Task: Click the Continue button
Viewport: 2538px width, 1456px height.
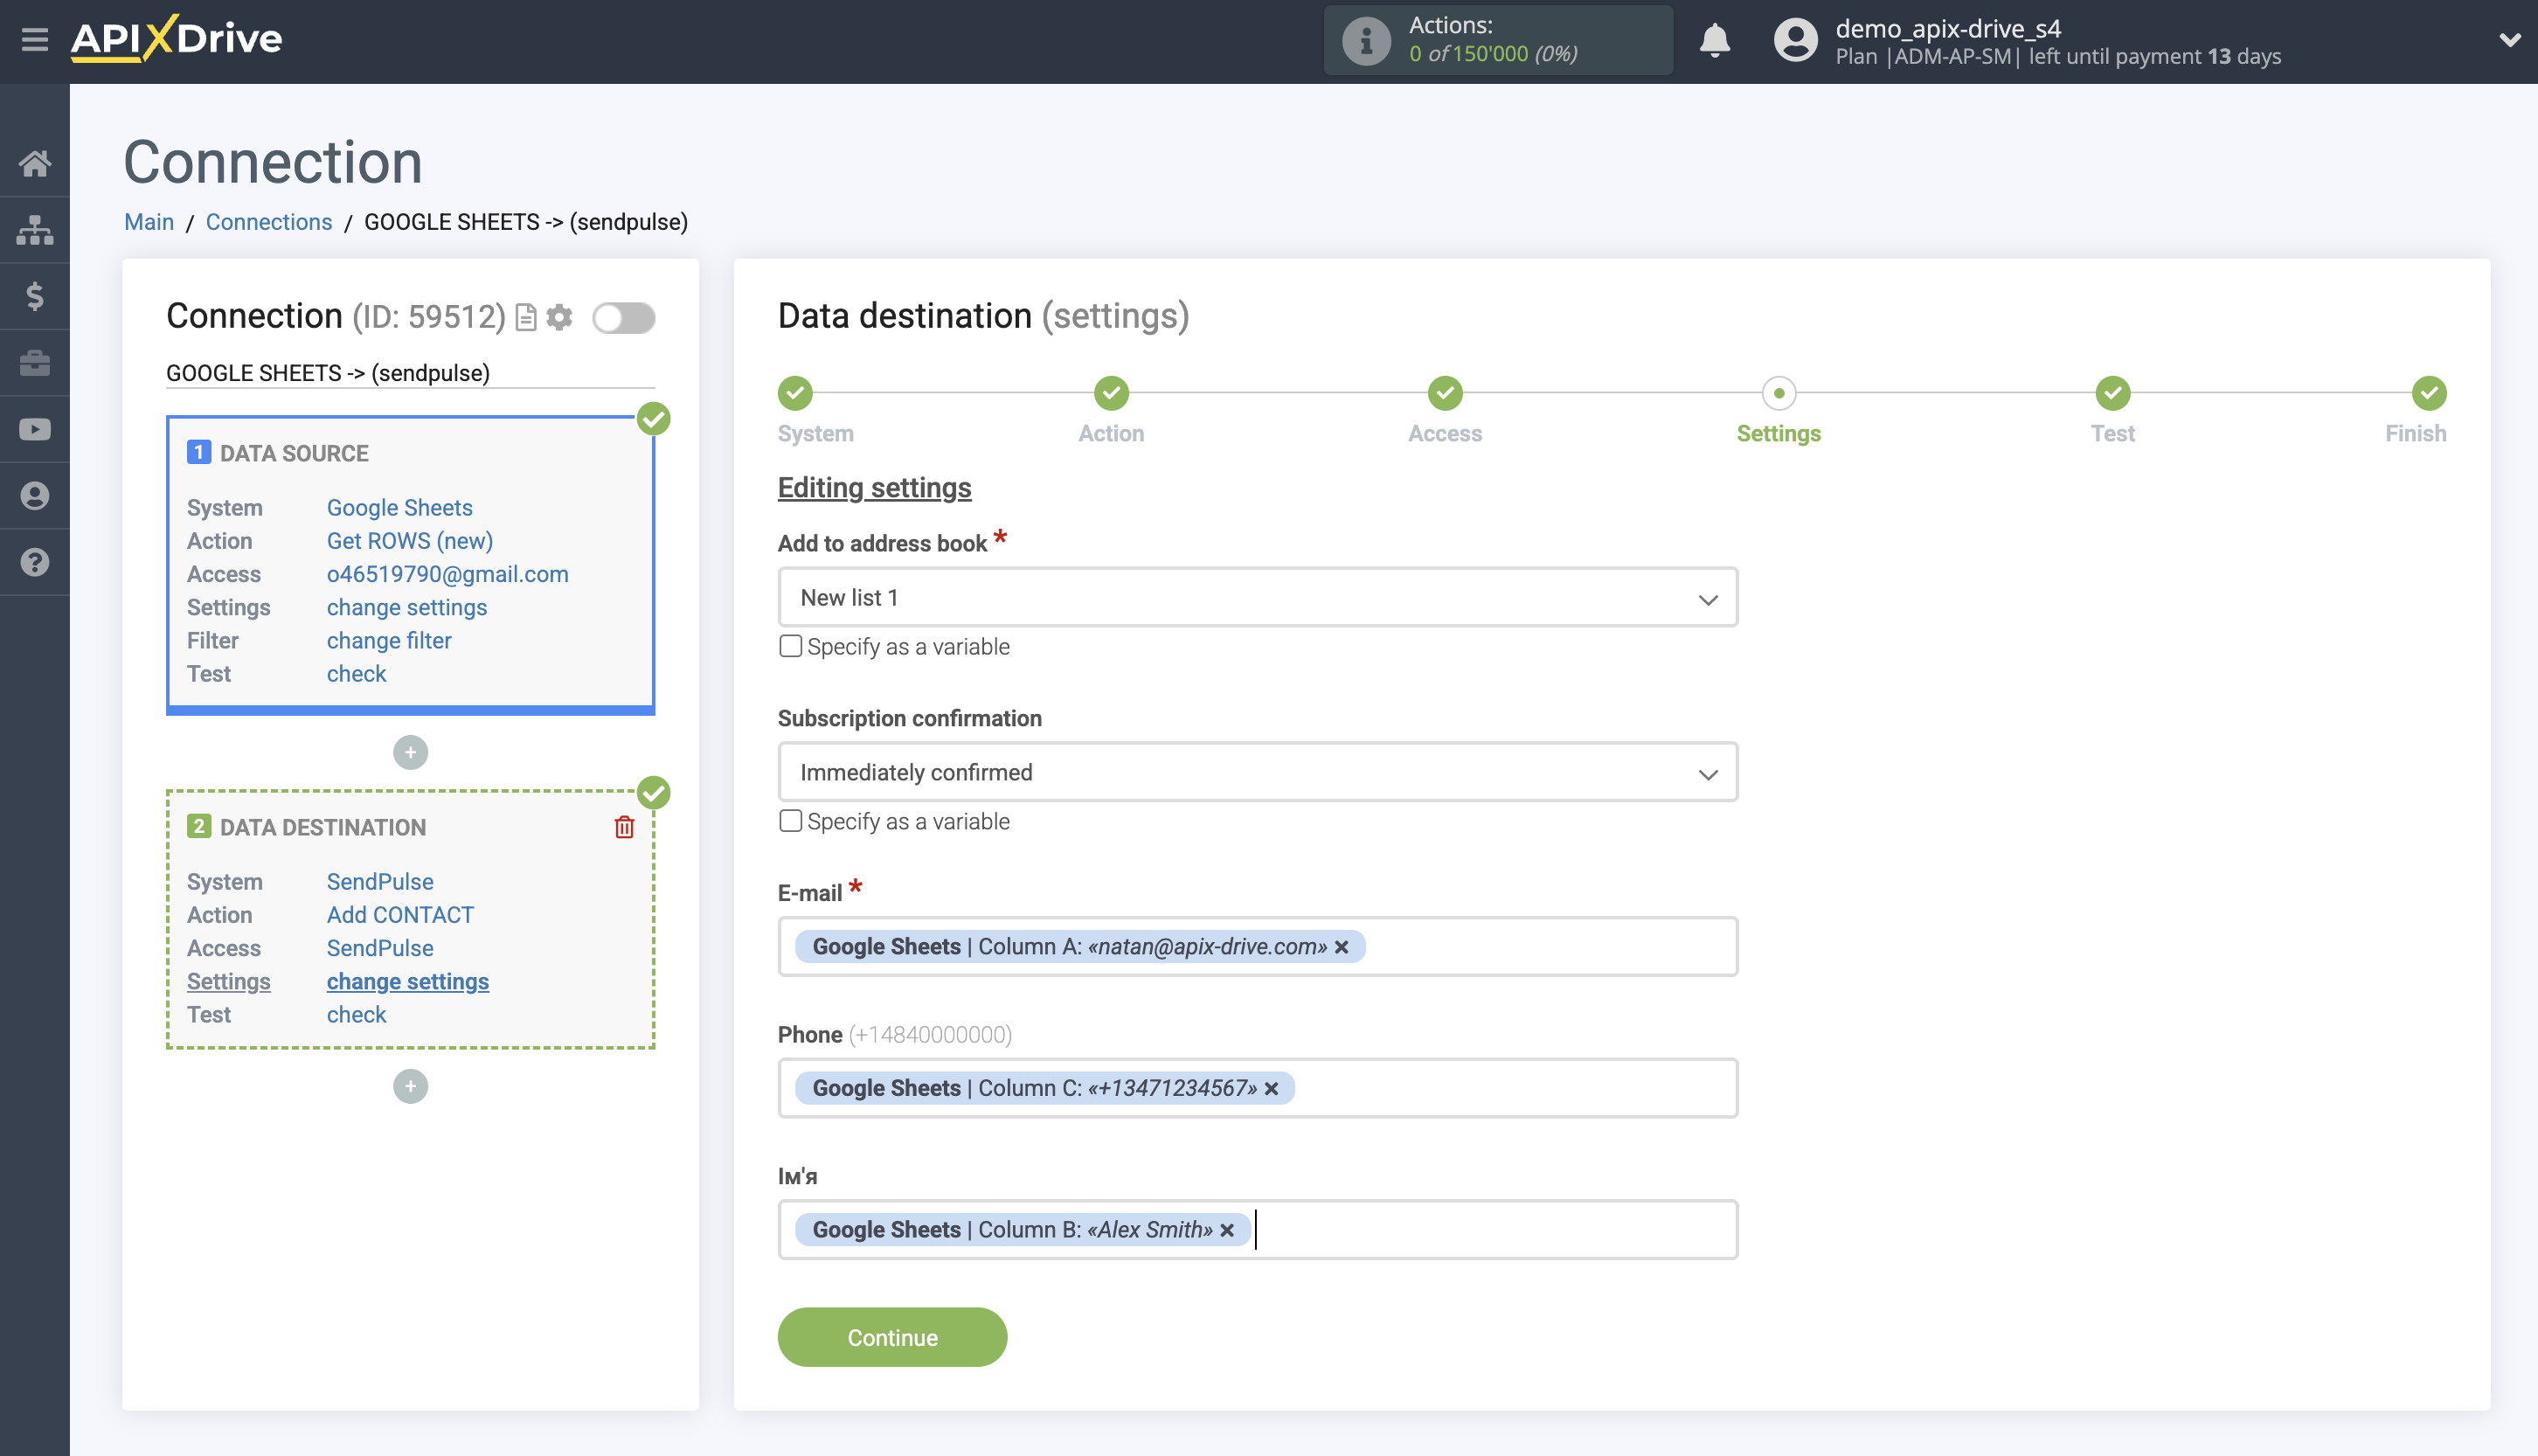Action: 892,1337
